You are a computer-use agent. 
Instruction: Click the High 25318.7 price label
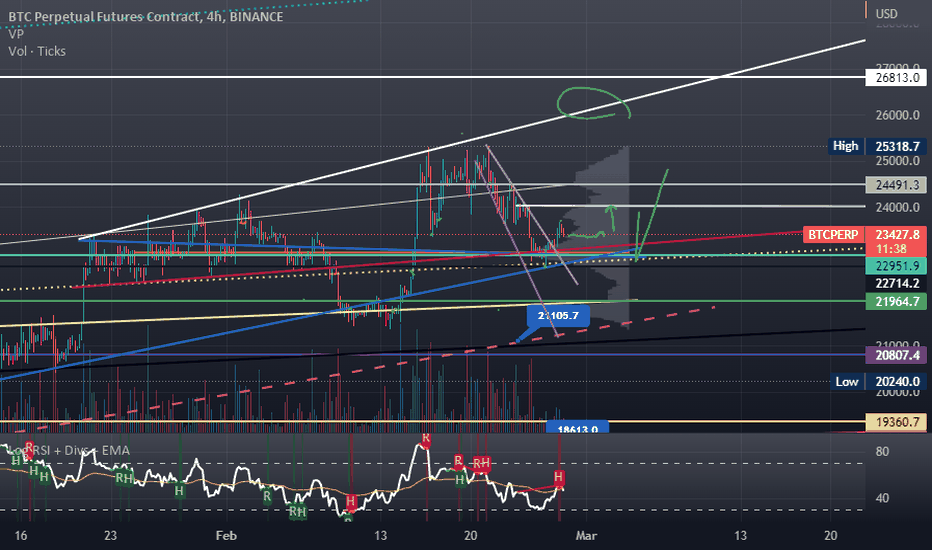coord(877,146)
